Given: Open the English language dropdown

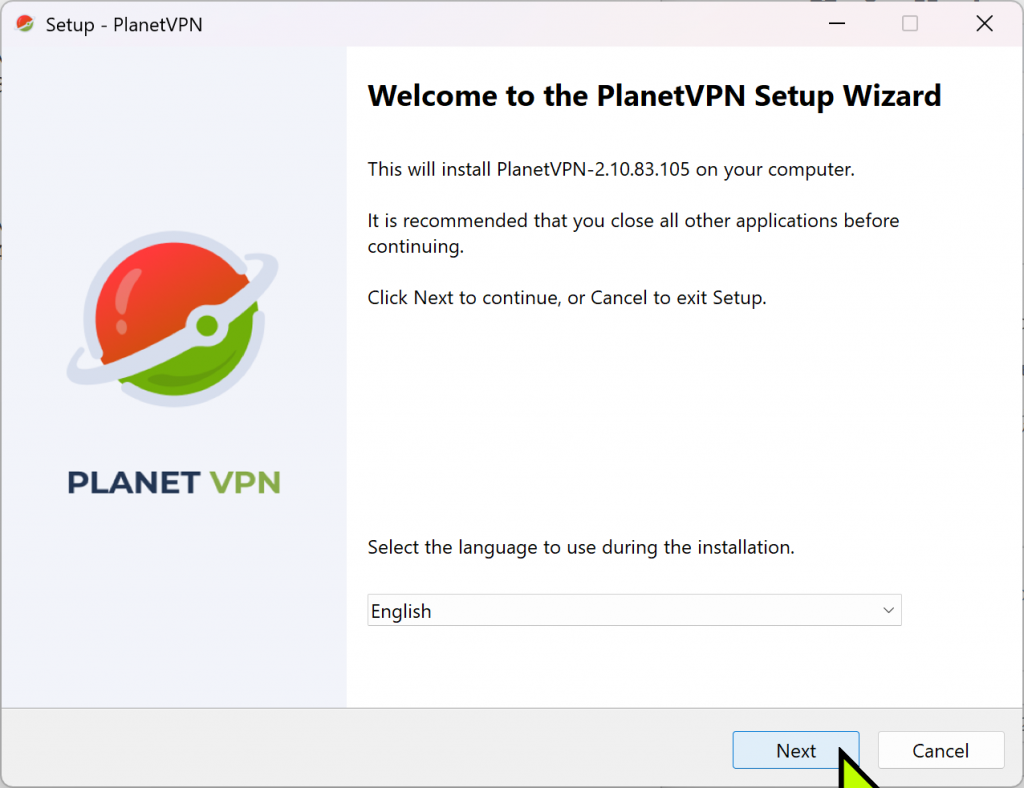Looking at the screenshot, I should [x=634, y=610].
